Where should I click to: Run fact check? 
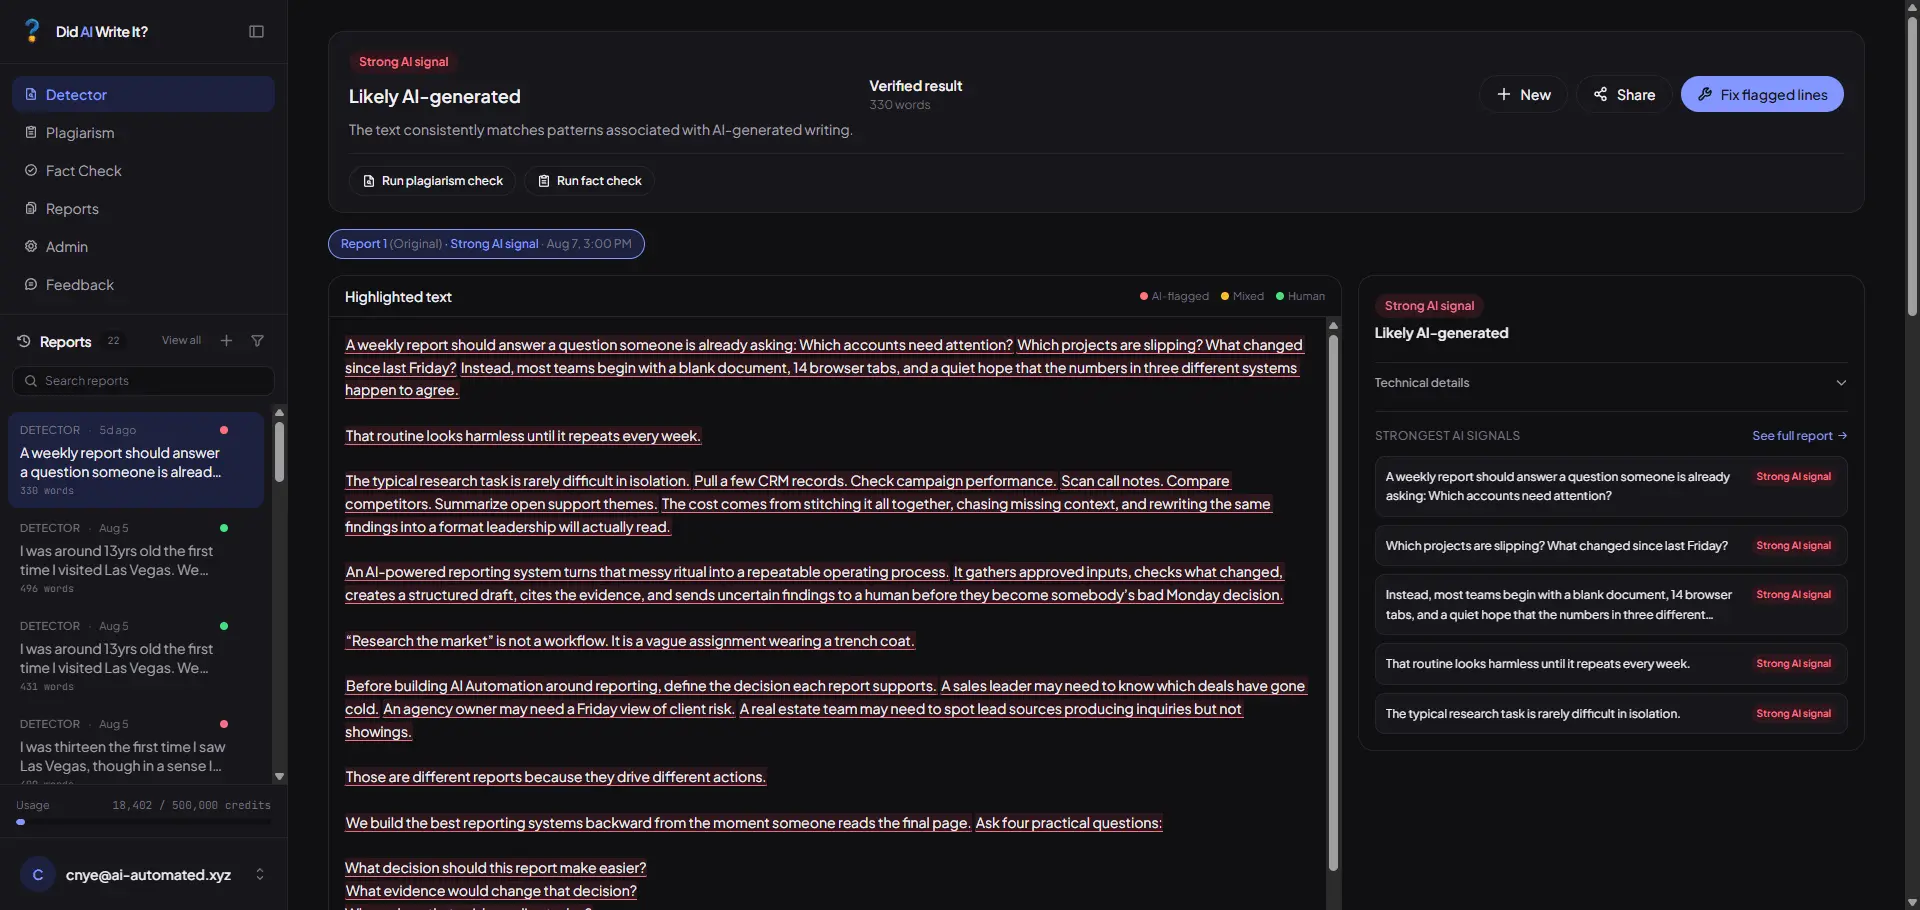coord(589,181)
